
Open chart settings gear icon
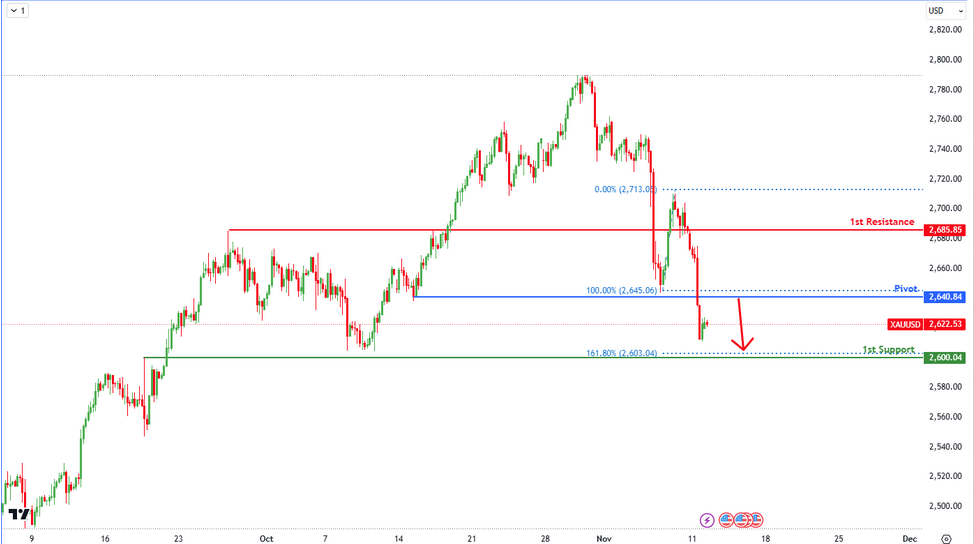pos(946,538)
